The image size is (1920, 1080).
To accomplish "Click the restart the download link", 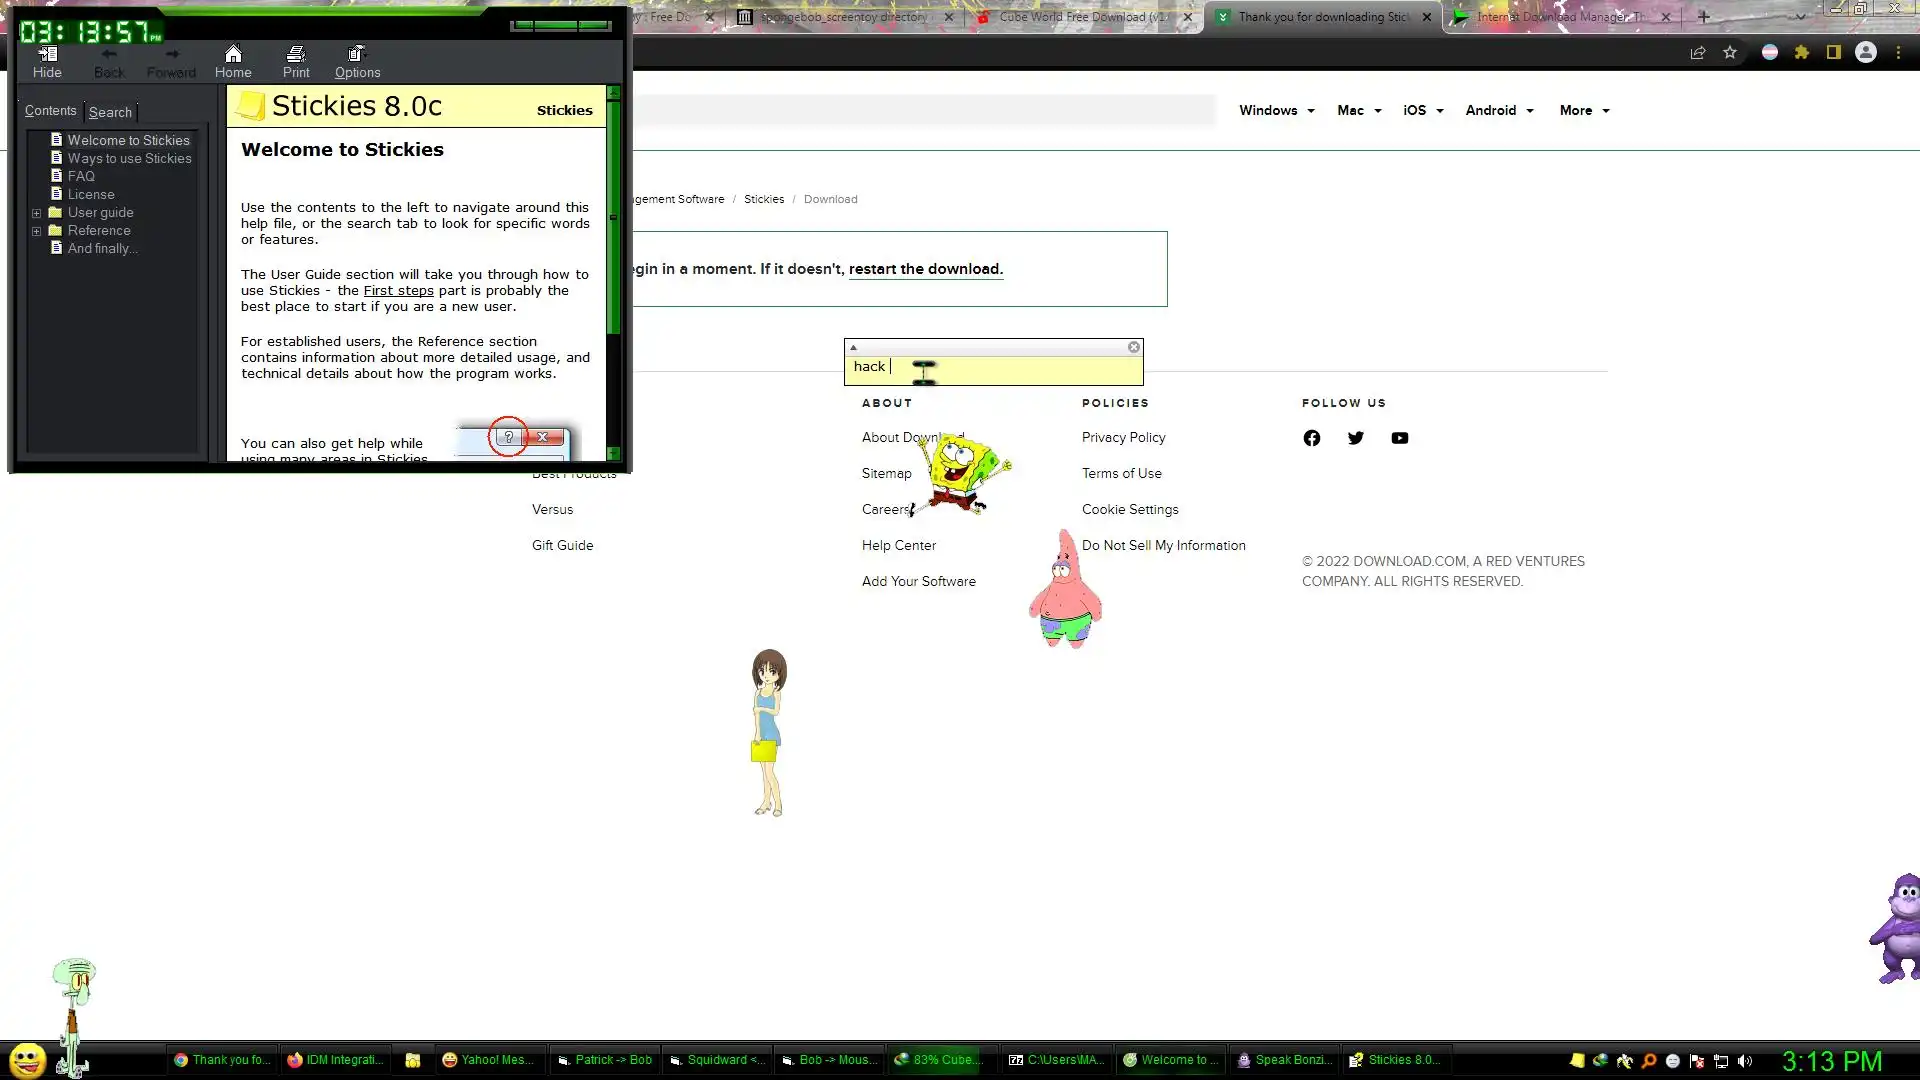I will click(x=924, y=269).
